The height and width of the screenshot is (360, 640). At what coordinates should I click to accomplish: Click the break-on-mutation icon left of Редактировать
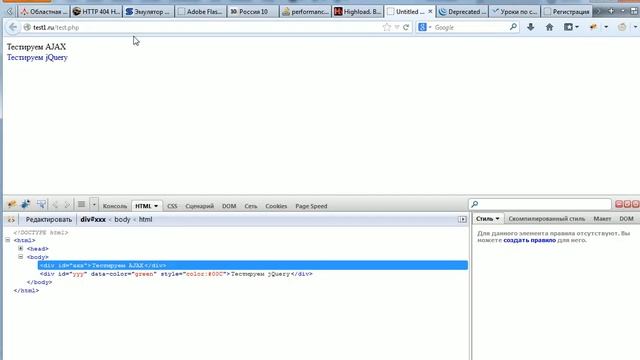(11, 220)
